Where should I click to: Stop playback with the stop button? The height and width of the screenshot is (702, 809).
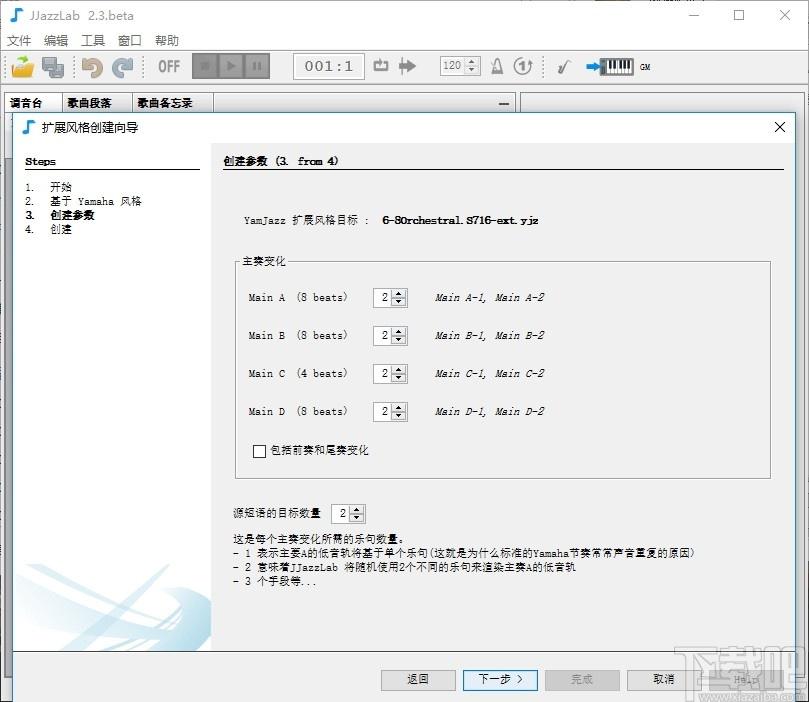tap(205, 66)
